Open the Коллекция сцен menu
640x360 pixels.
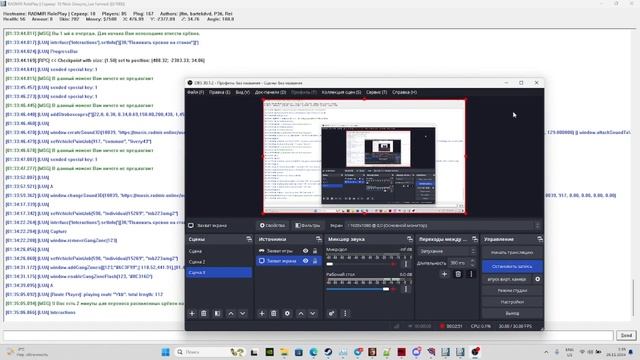pyautogui.click(x=341, y=92)
